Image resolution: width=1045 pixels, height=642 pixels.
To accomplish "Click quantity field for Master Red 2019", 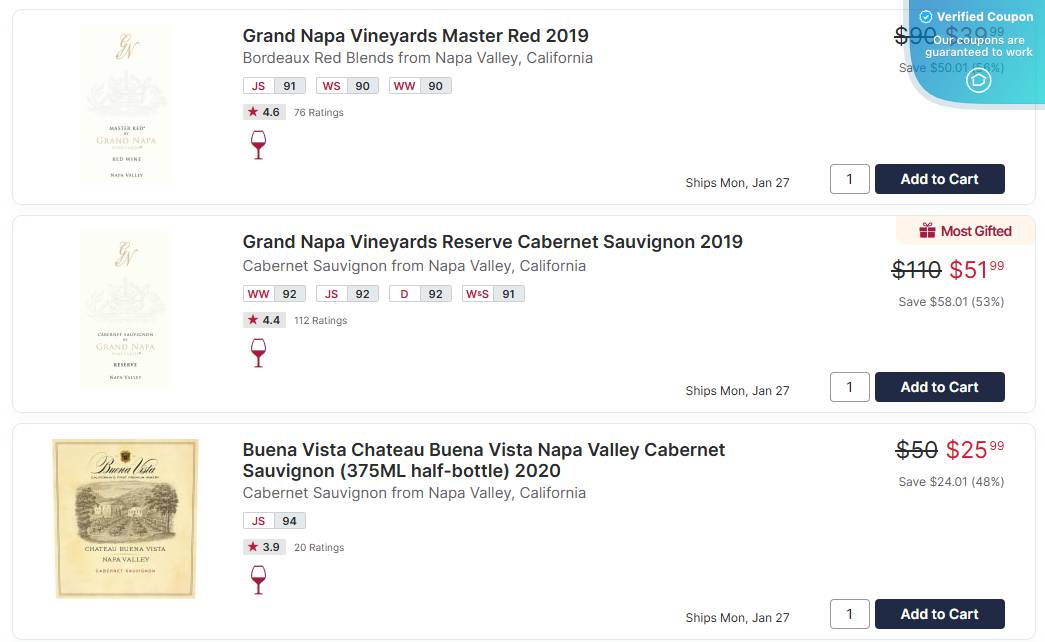I will (849, 179).
